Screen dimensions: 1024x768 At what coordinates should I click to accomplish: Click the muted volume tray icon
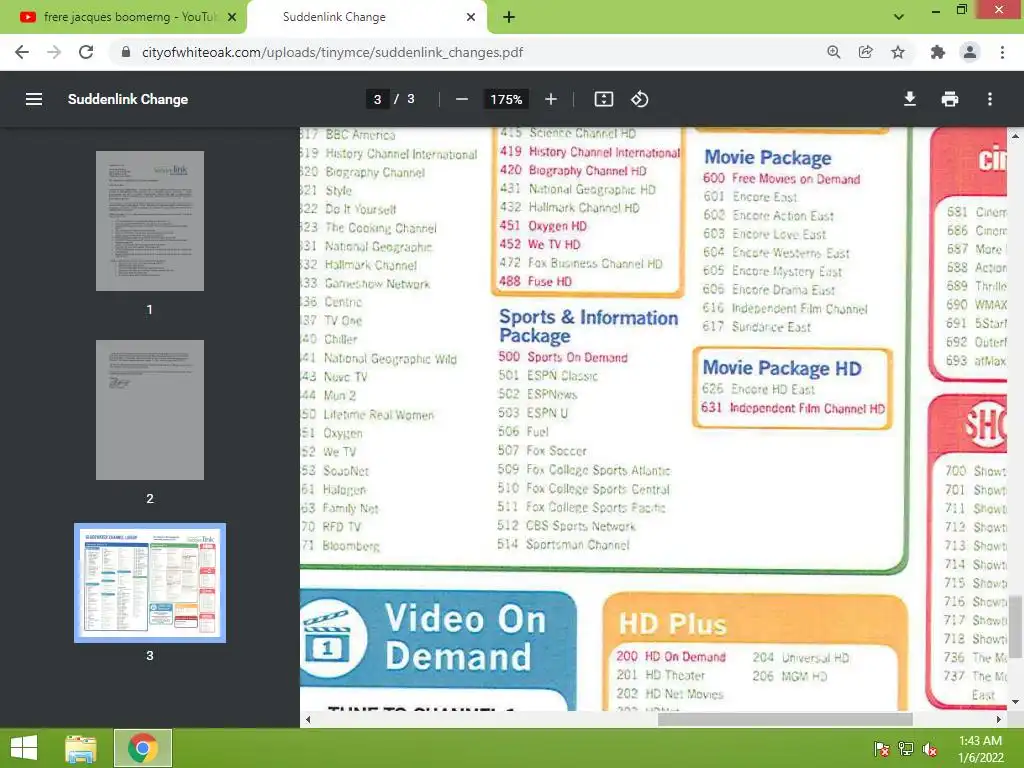[930, 748]
